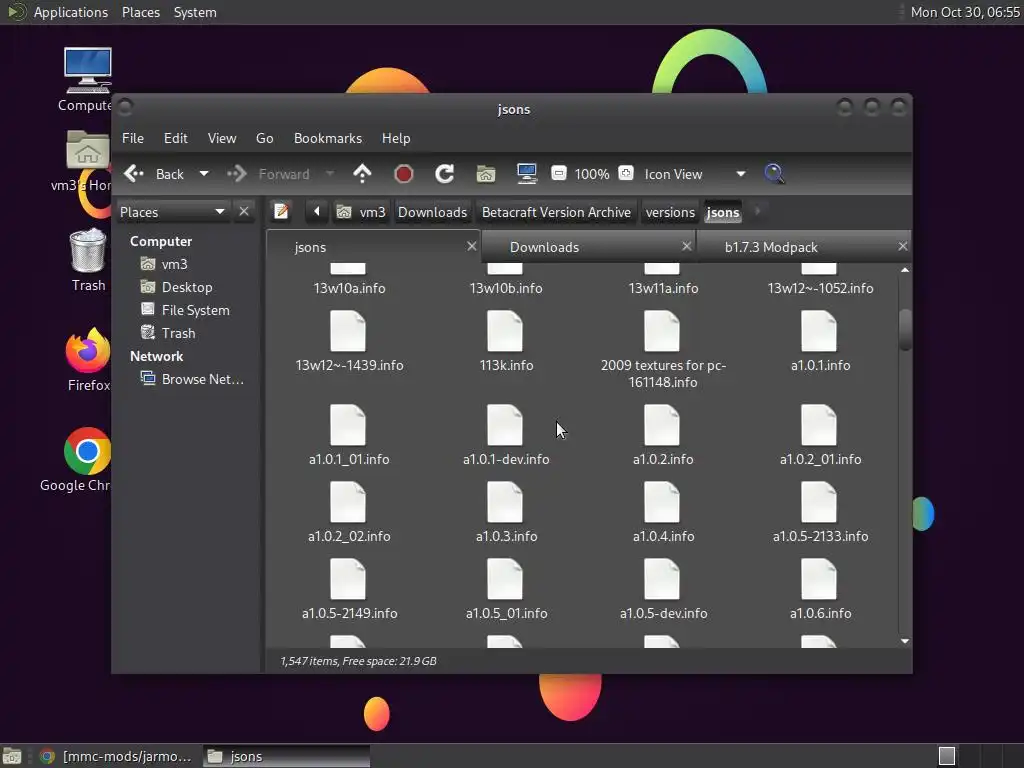
Task: Select file 113k.info
Action: tap(505, 341)
